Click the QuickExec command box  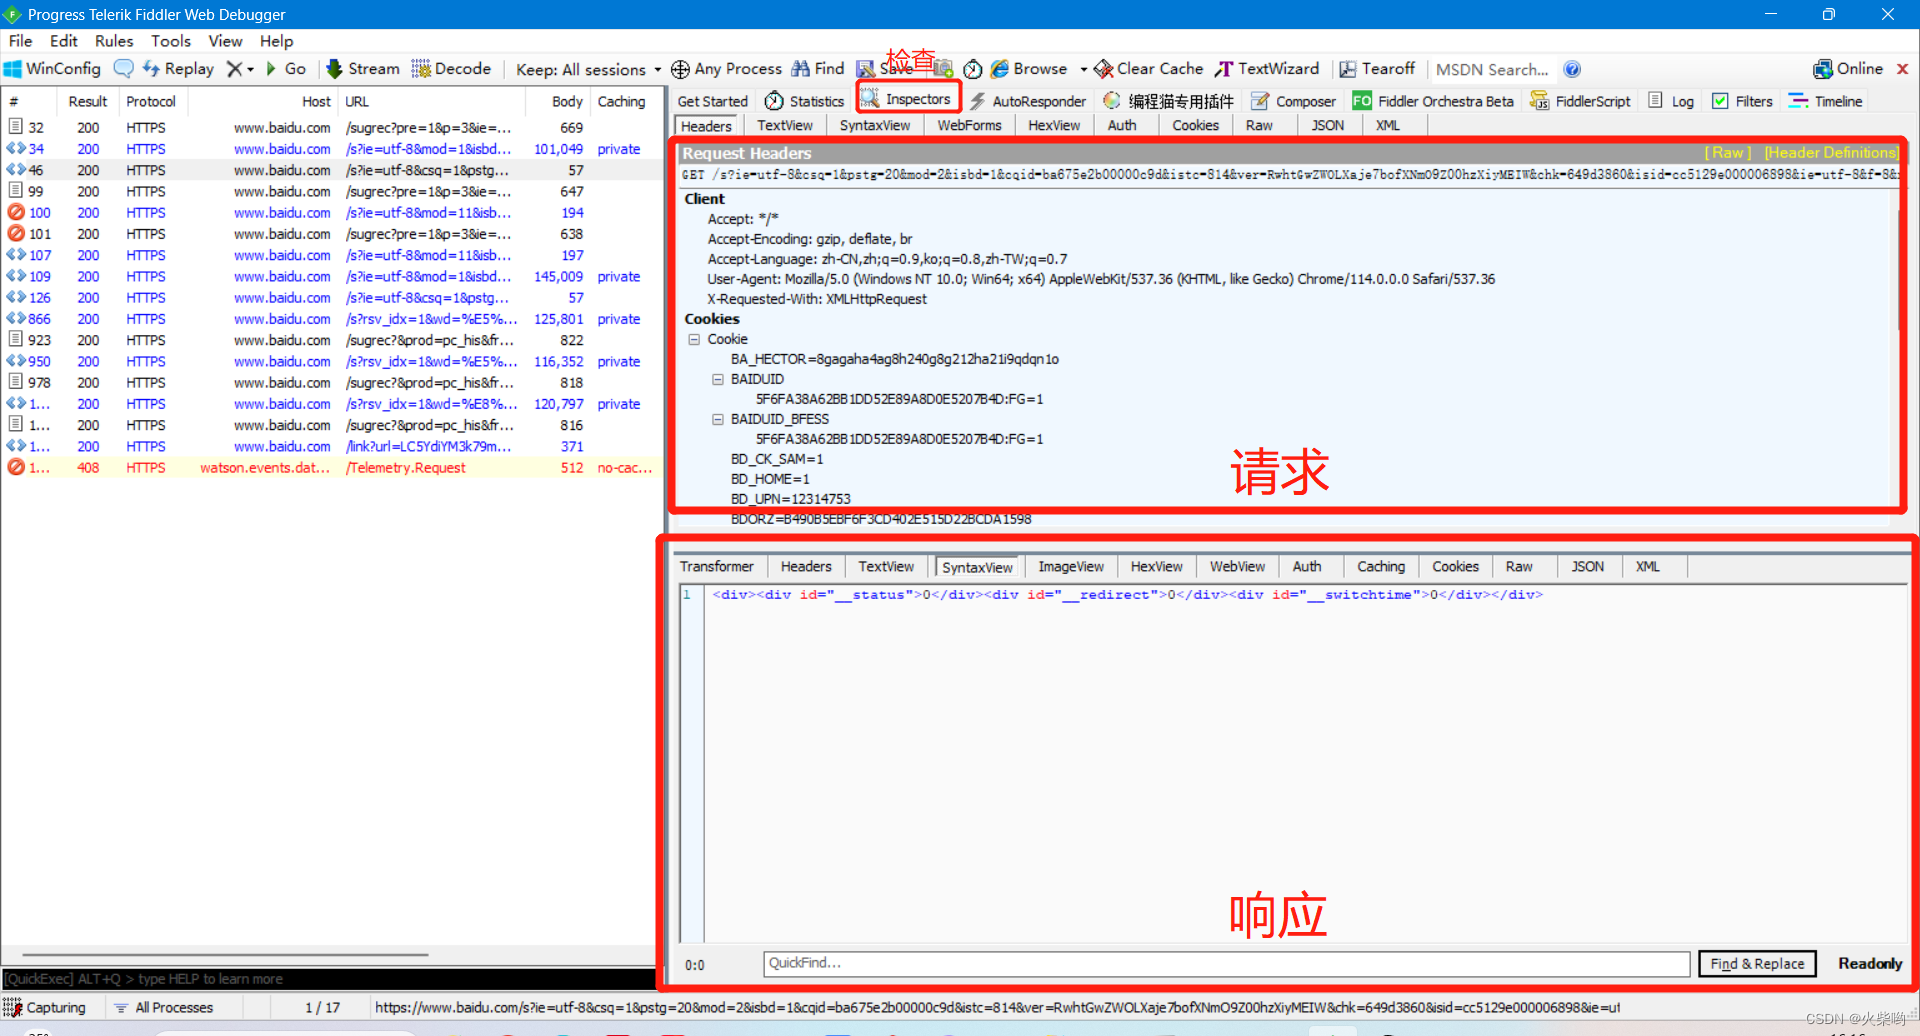pyautogui.click(x=328, y=978)
